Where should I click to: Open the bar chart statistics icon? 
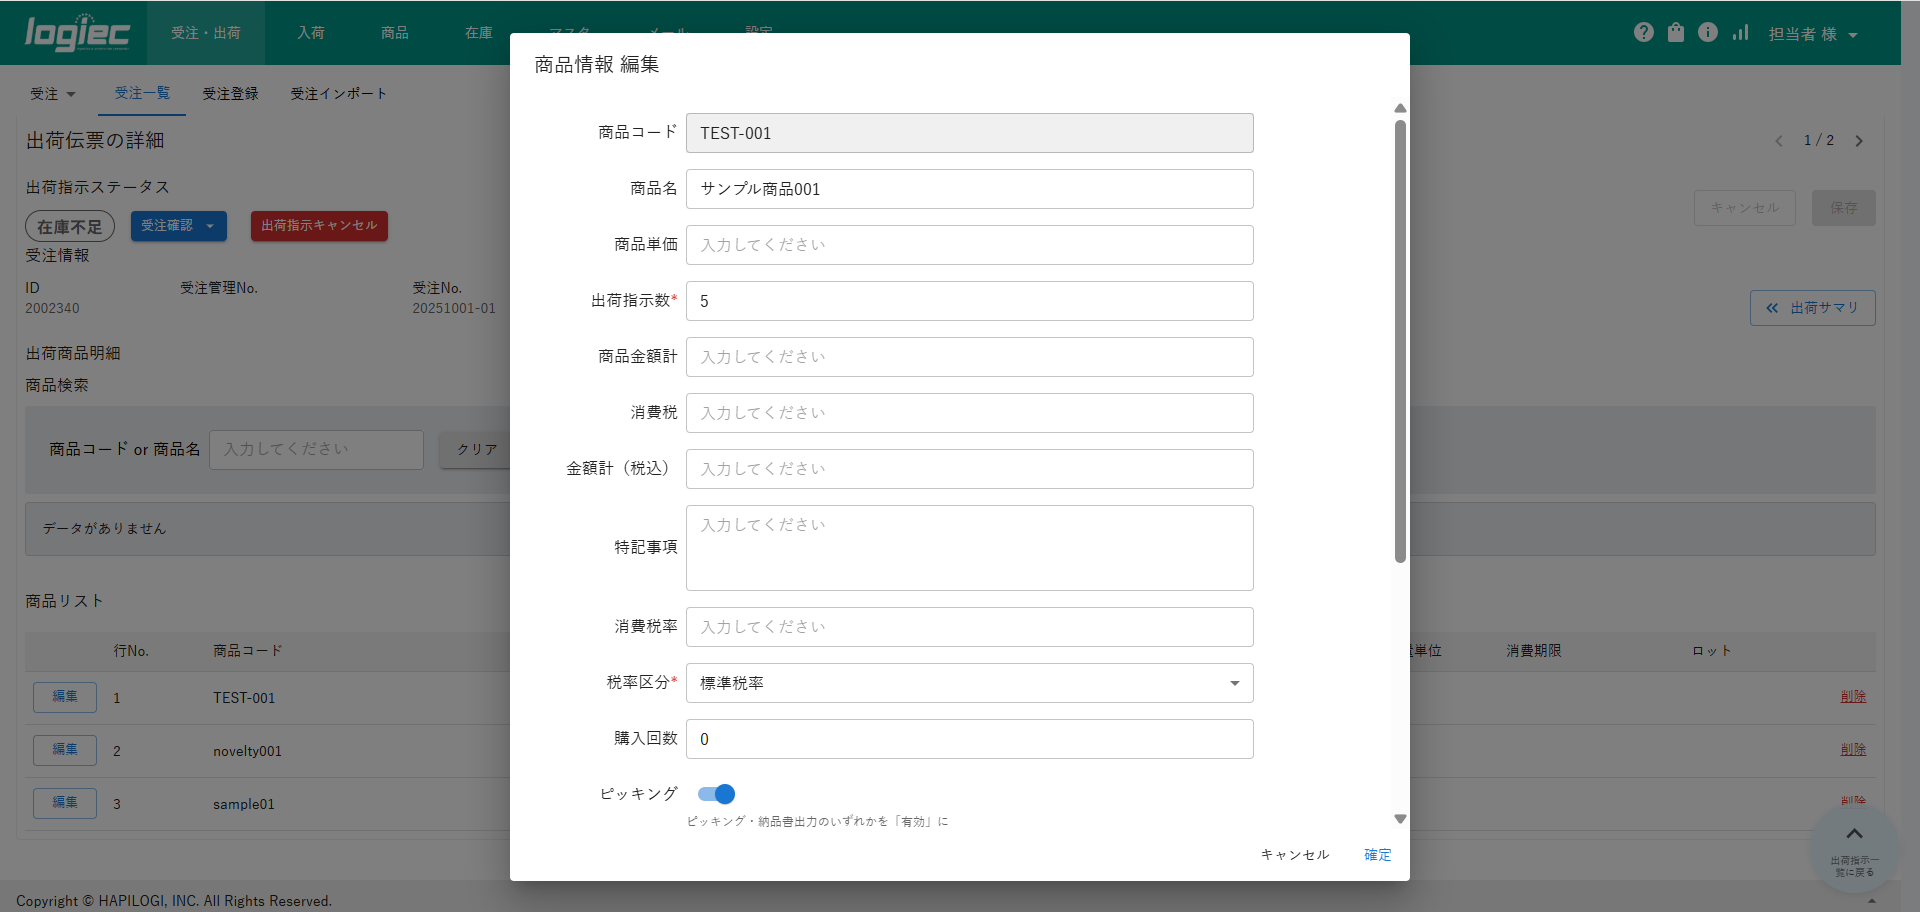1741,32
